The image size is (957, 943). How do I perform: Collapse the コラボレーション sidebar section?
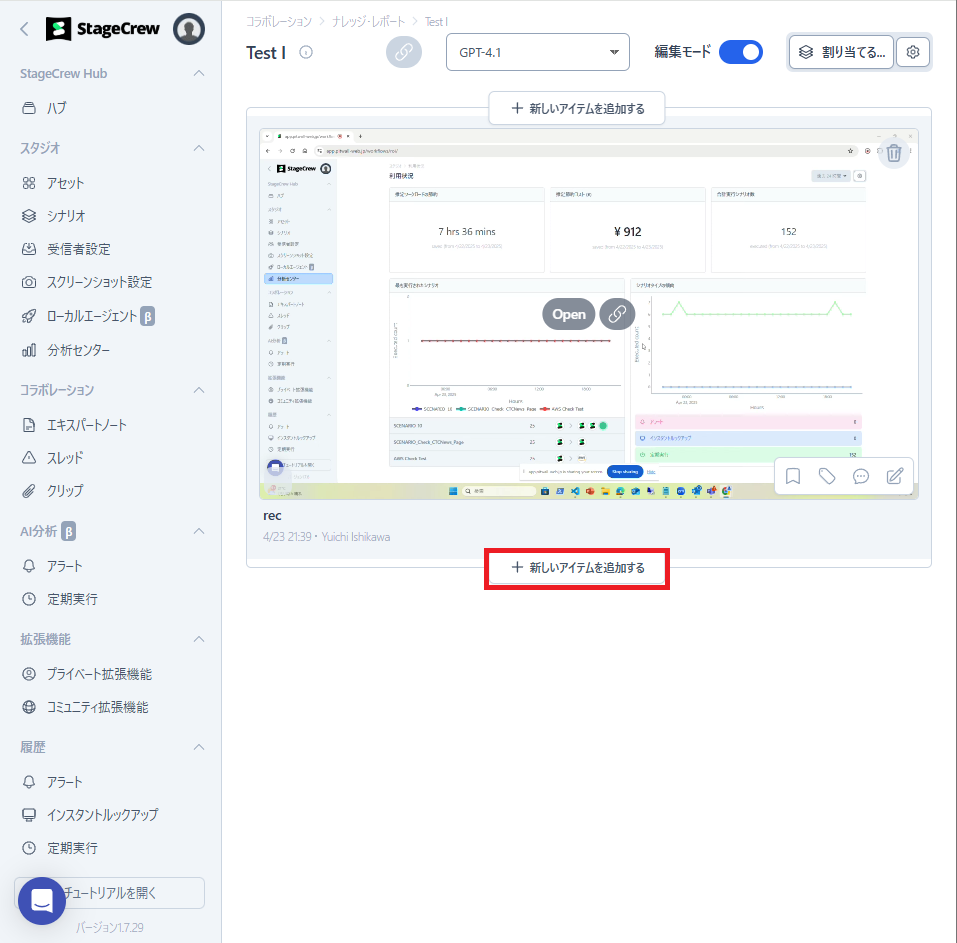[199, 390]
